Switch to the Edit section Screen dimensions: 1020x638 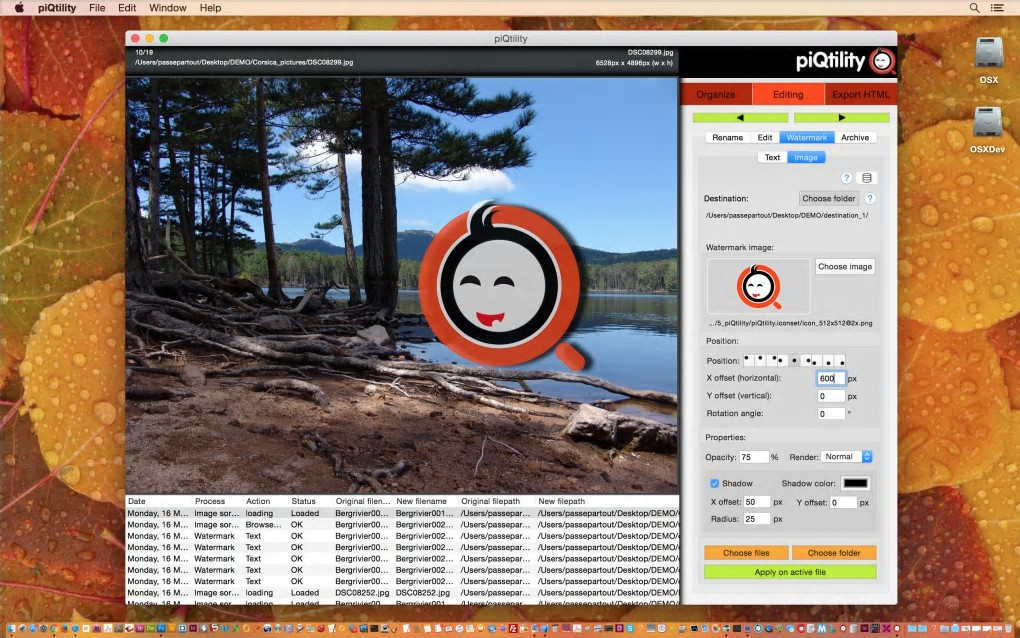[x=765, y=137]
